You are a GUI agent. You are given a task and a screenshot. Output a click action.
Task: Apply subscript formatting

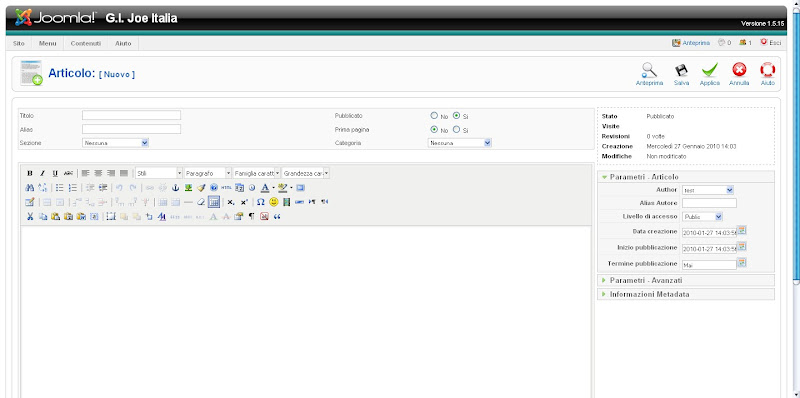click(231, 203)
